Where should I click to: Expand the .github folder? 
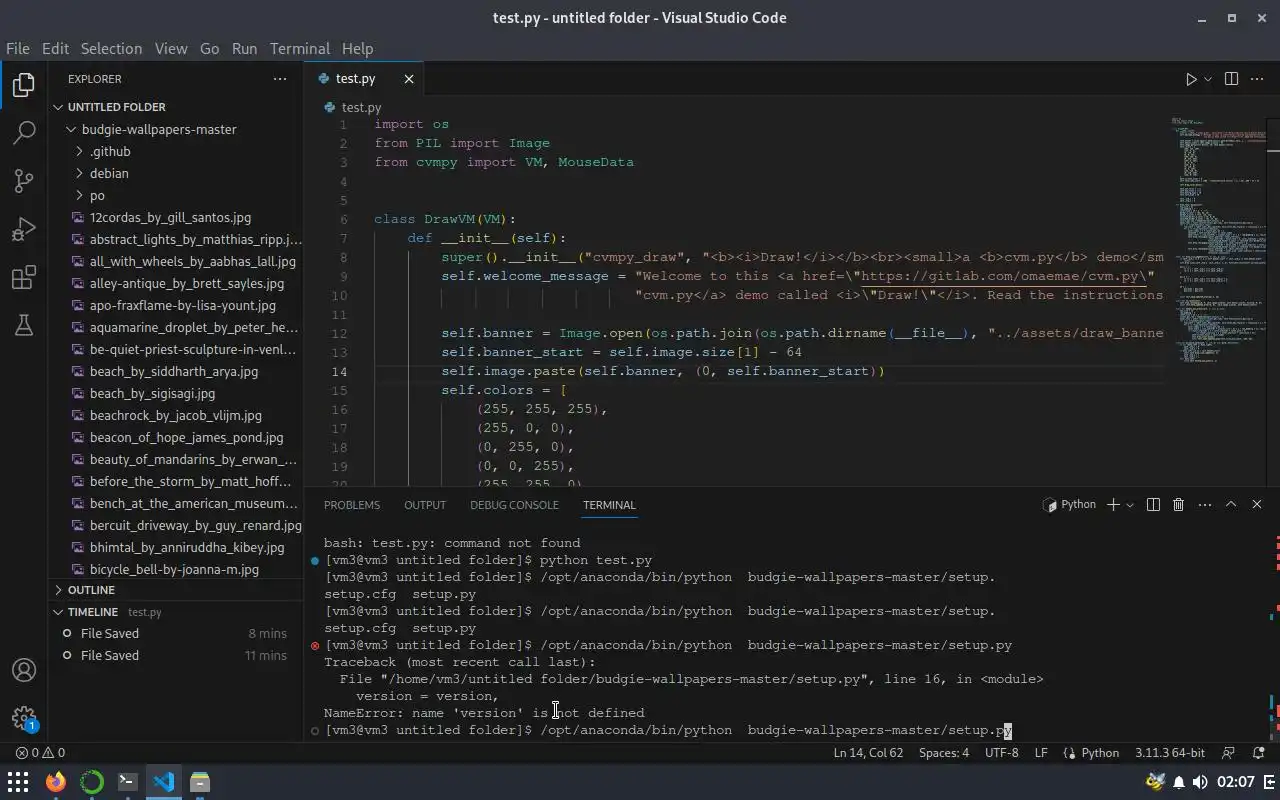tap(176, 151)
